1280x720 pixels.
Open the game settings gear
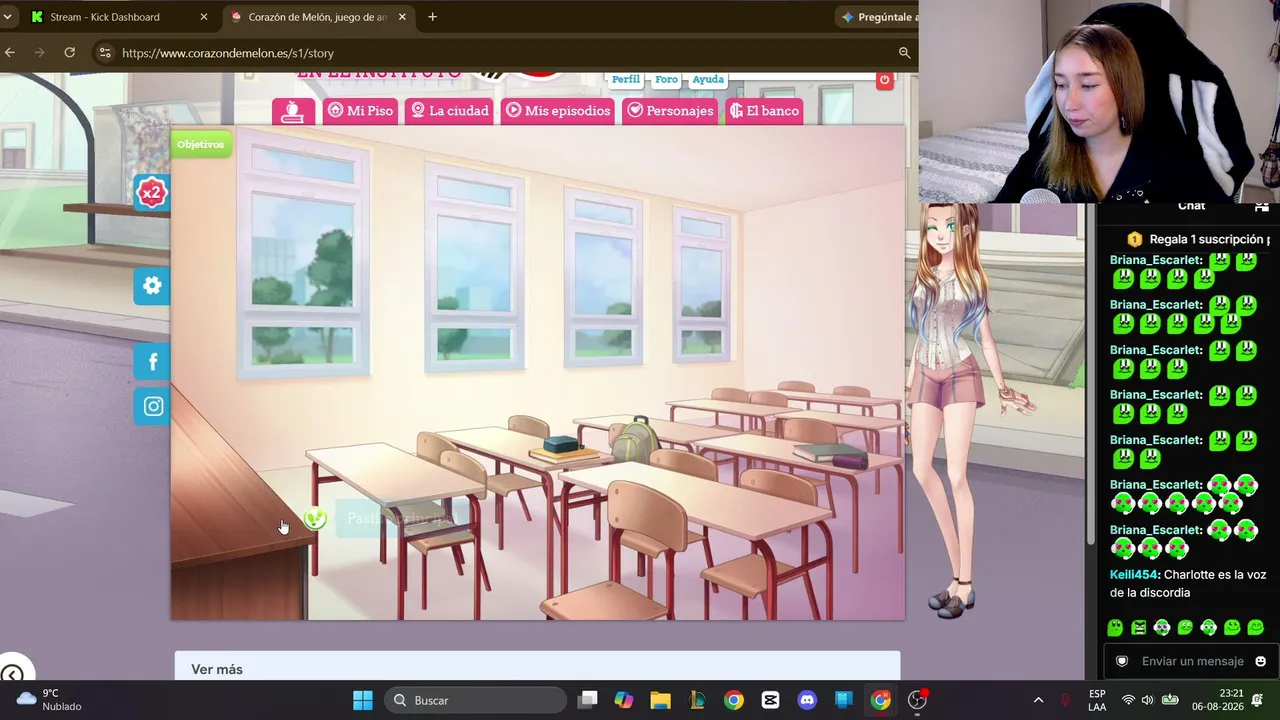[152, 286]
